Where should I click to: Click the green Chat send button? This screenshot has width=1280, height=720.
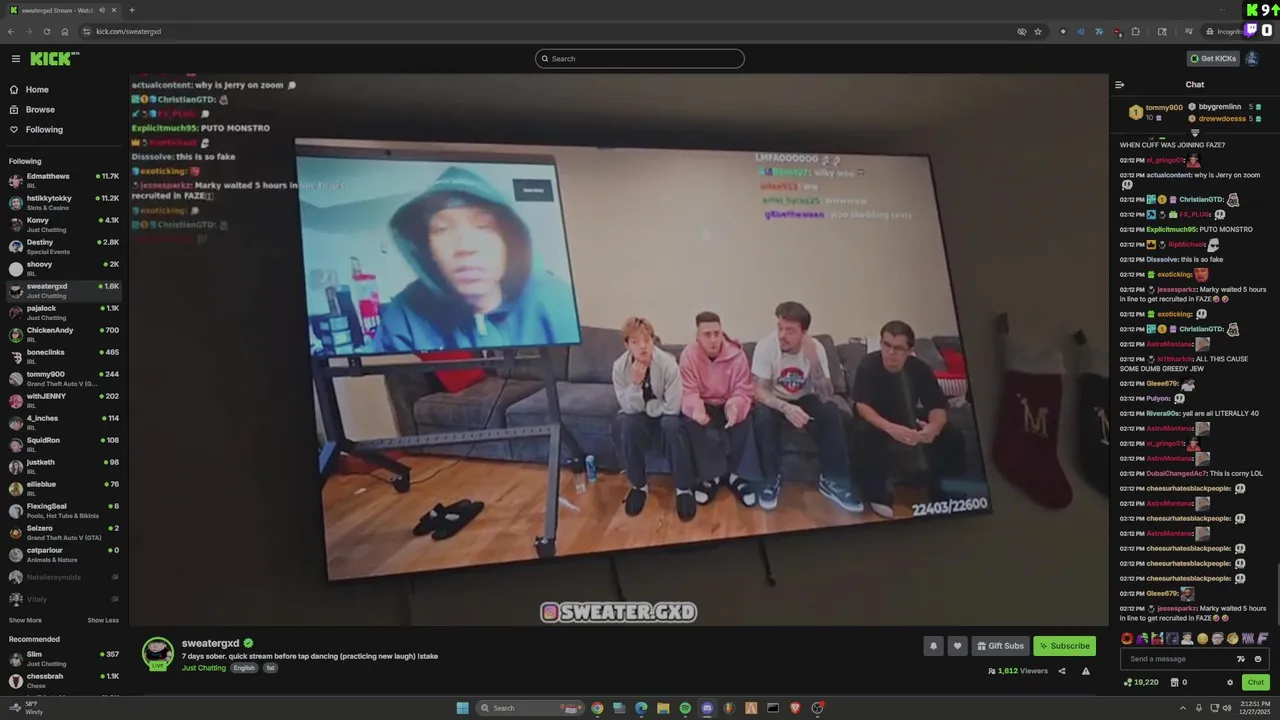click(x=1255, y=683)
